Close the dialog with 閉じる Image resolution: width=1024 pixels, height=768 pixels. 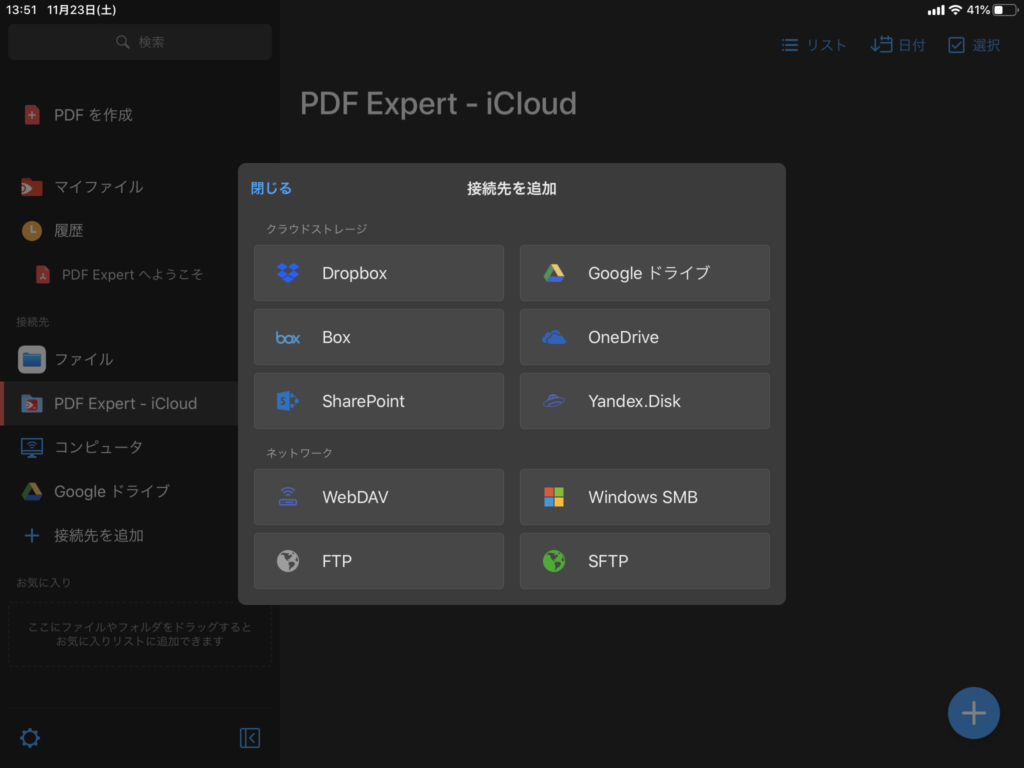coord(271,189)
